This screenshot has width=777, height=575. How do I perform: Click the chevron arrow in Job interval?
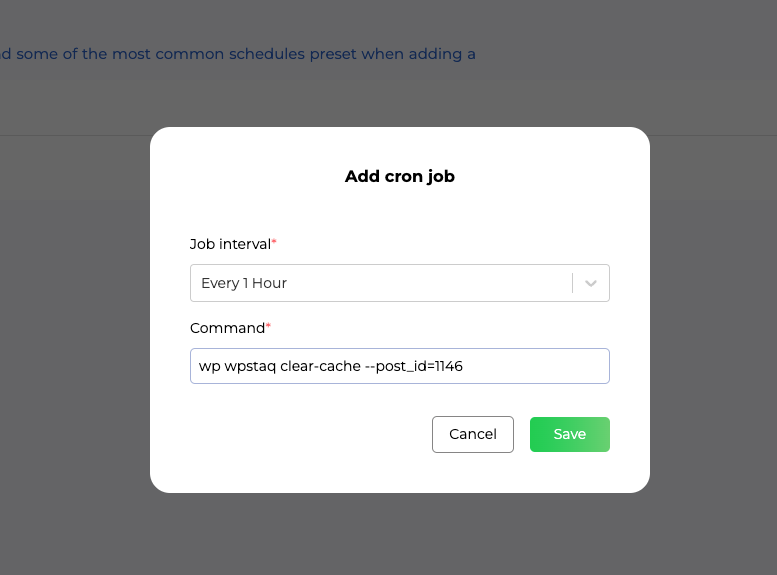point(591,283)
